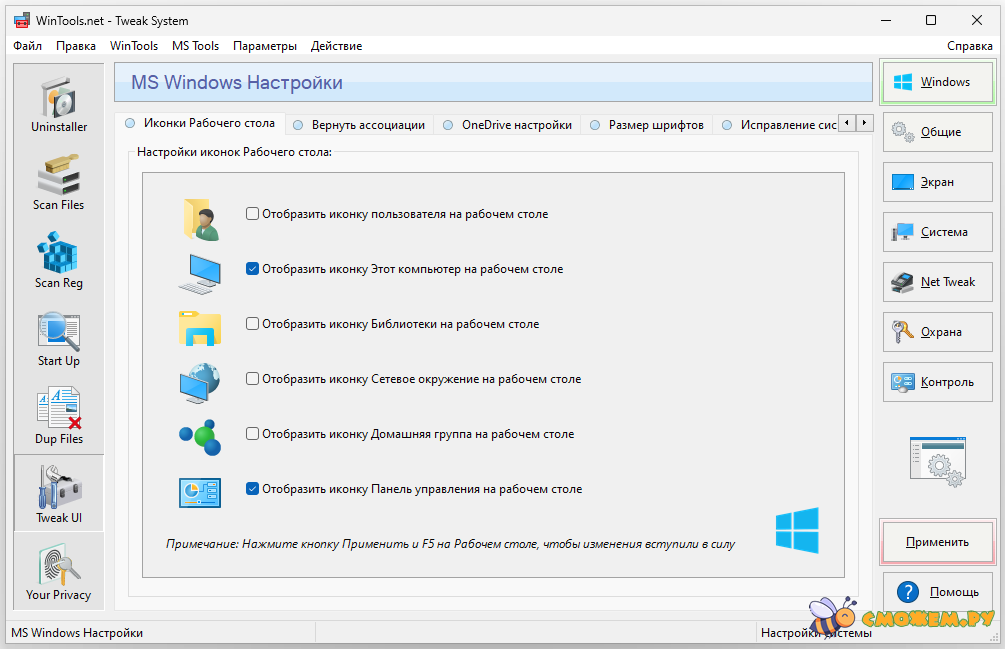The height and width of the screenshot is (649, 1005).
Task: Switch to Размер шрифтов tab
Action: click(x=647, y=125)
